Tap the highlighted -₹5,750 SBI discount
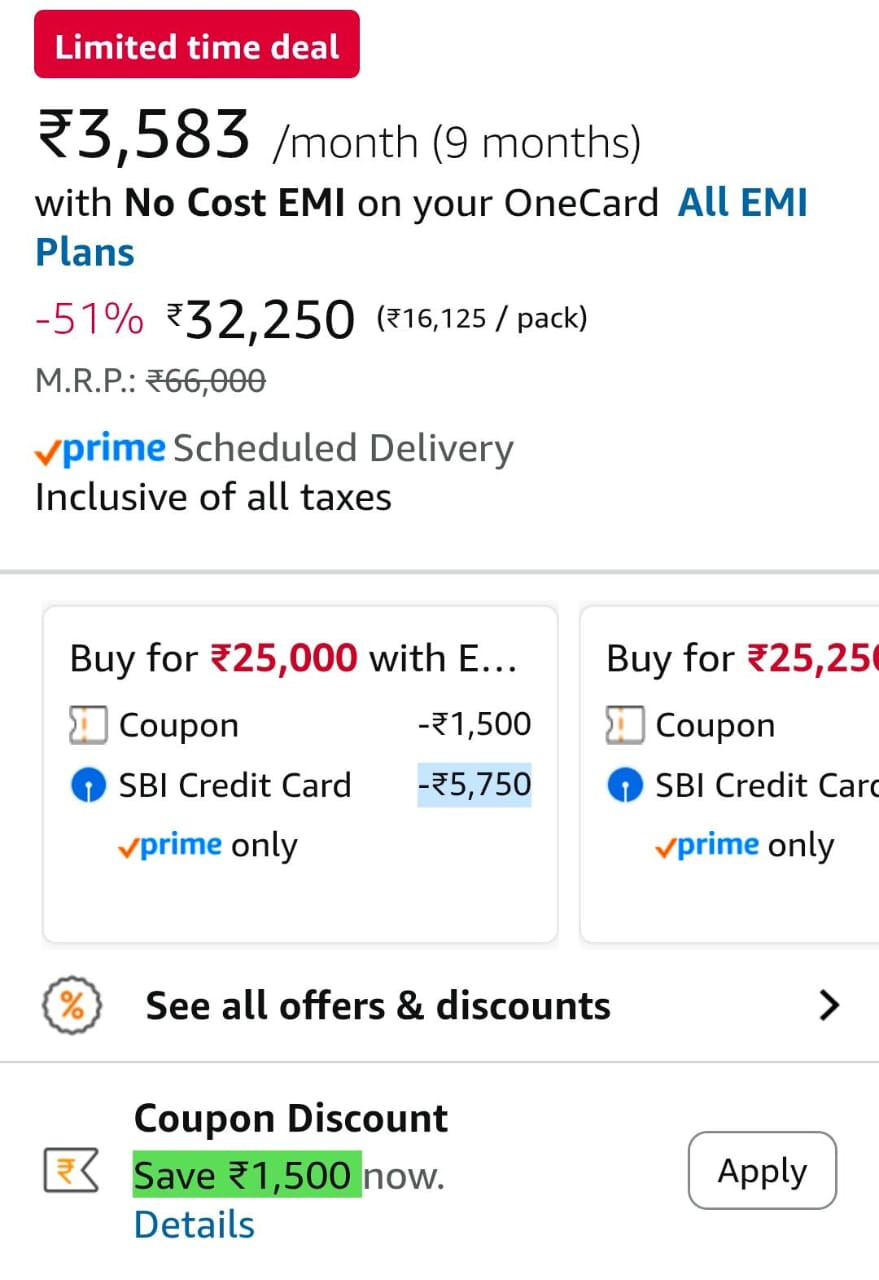 point(474,784)
